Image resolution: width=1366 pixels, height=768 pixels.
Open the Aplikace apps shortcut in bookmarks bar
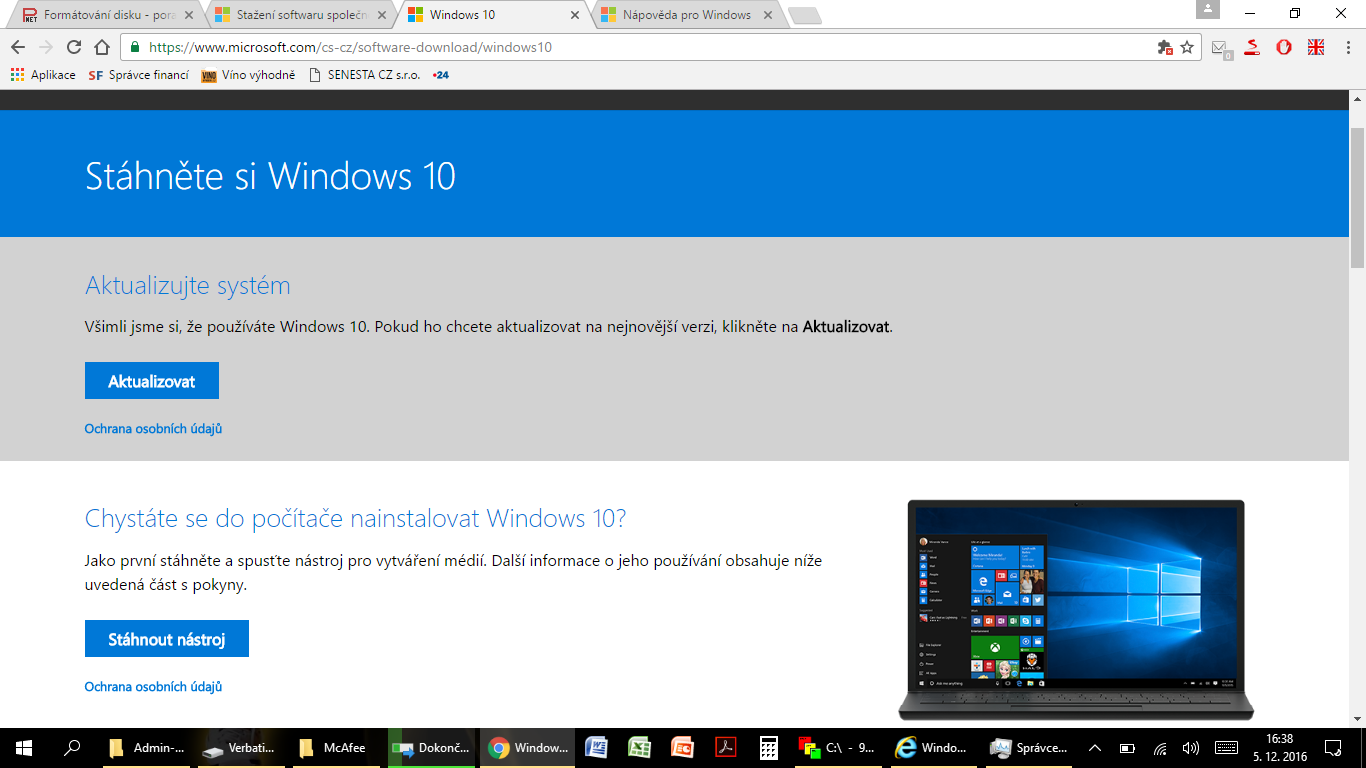[43, 75]
